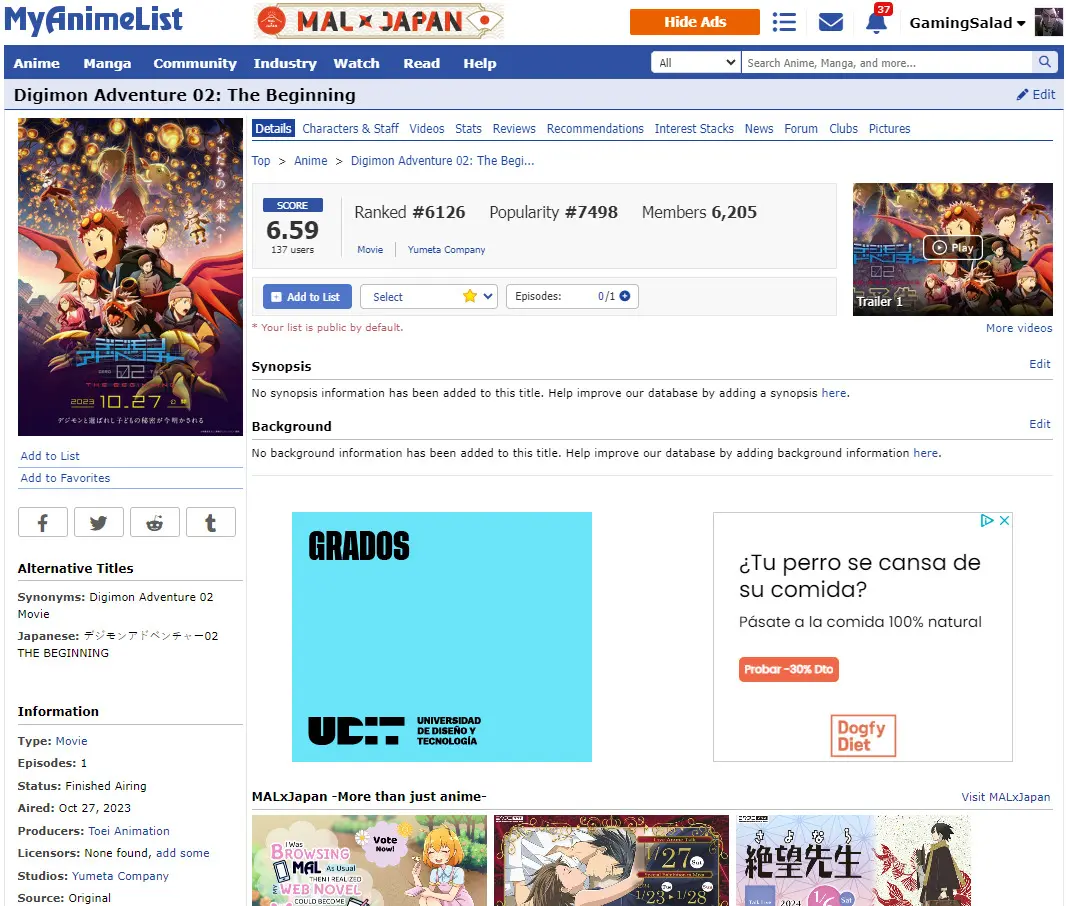Click Studios Yumeta Company link in Information
1066x906 pixels.
pos(120,876)
